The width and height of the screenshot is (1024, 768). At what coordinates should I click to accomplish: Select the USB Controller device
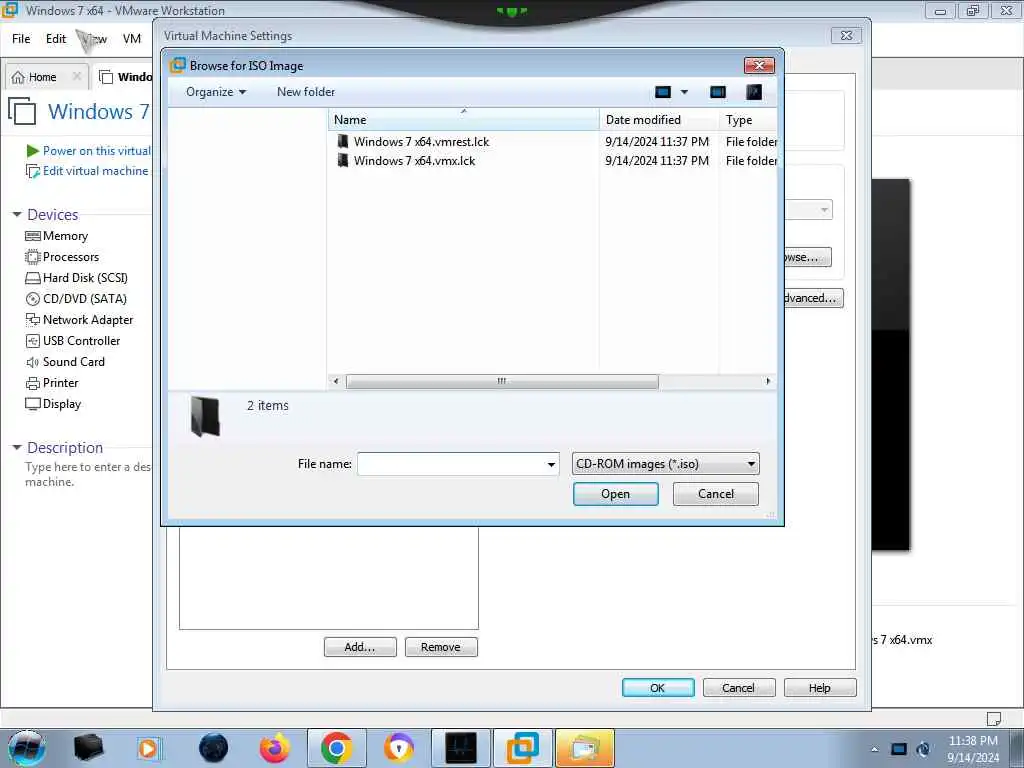72,340
